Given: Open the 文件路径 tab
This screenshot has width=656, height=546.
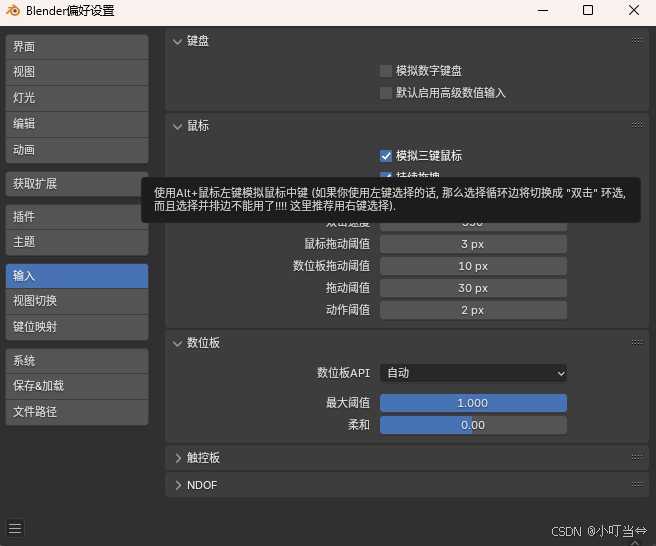Looking at the screenshot, I should [x=77, y=412].
